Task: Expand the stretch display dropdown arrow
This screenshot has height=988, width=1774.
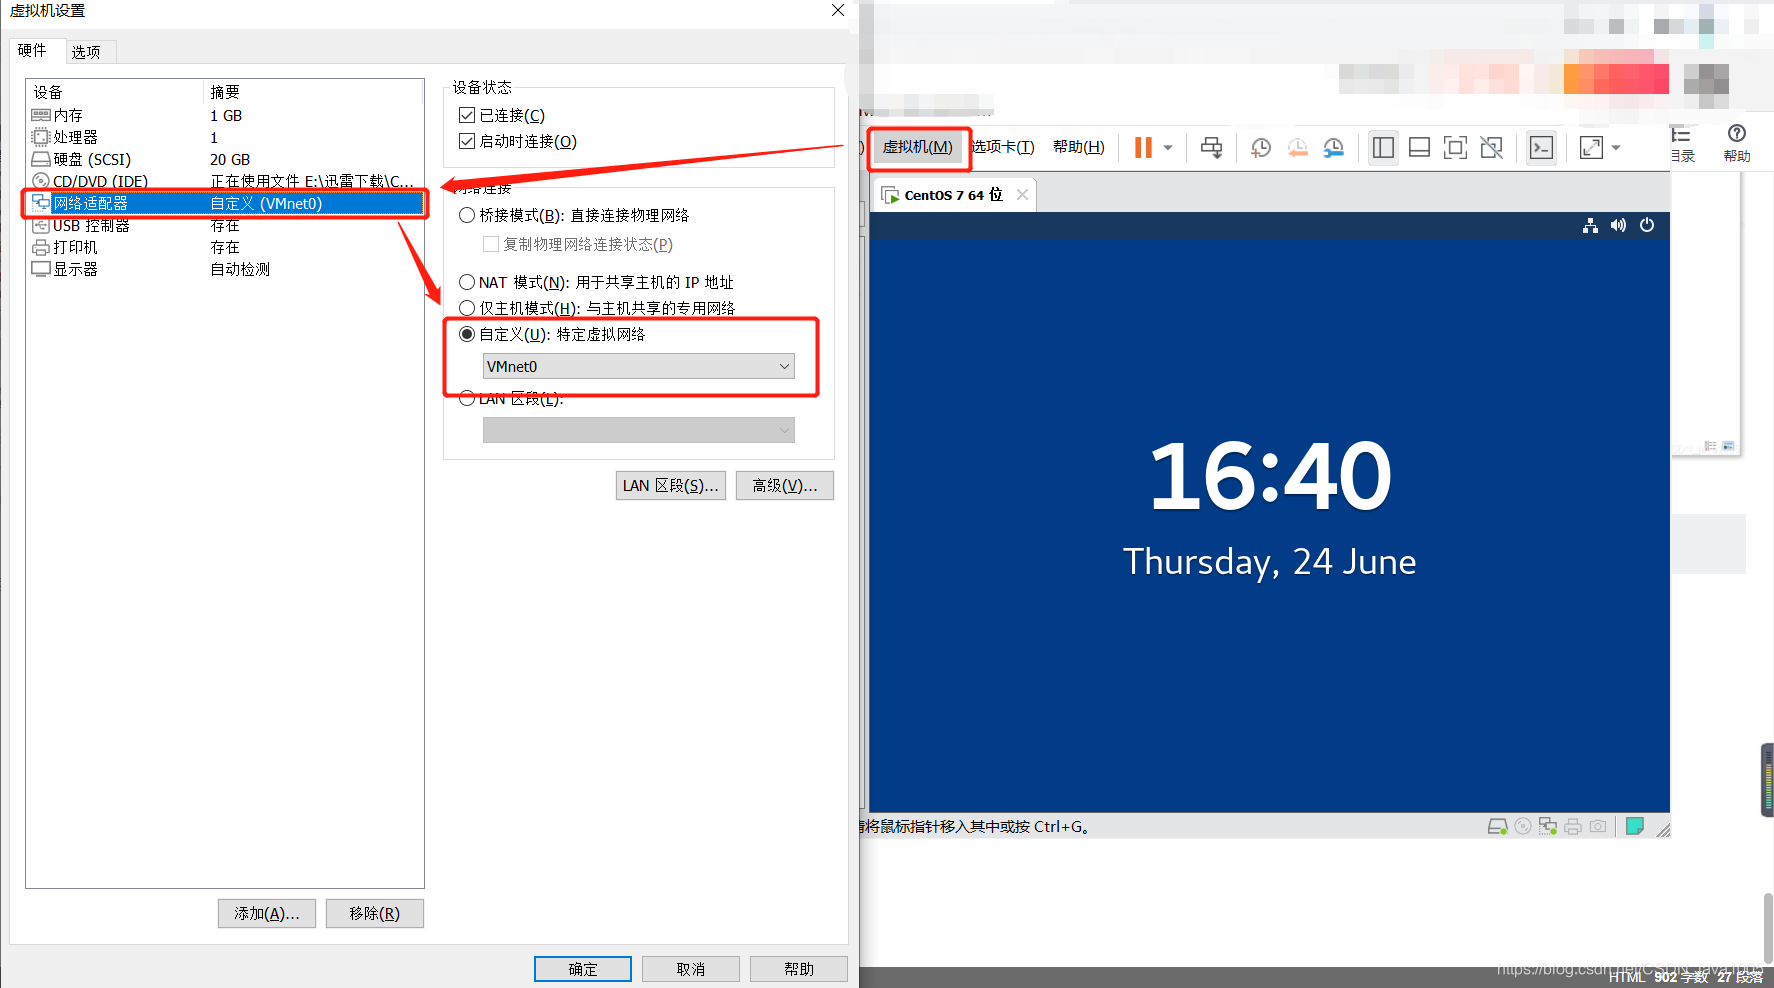Action: (x=1615, y=148)
